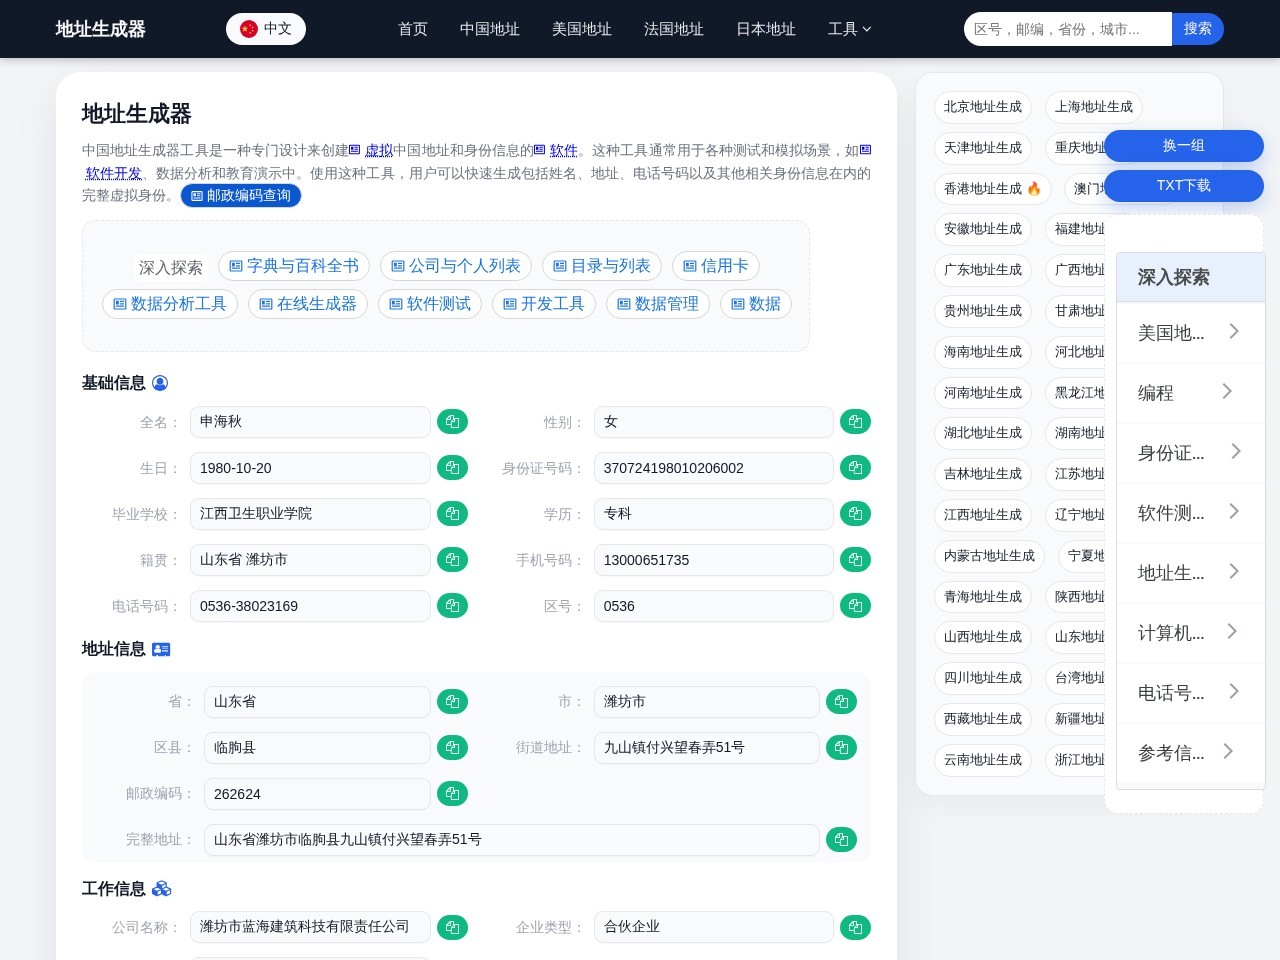The width and height of the screenshot is (1280, 960).
Task: Follow the 软件开发 link in description
Action: click(x=112, y=173)
